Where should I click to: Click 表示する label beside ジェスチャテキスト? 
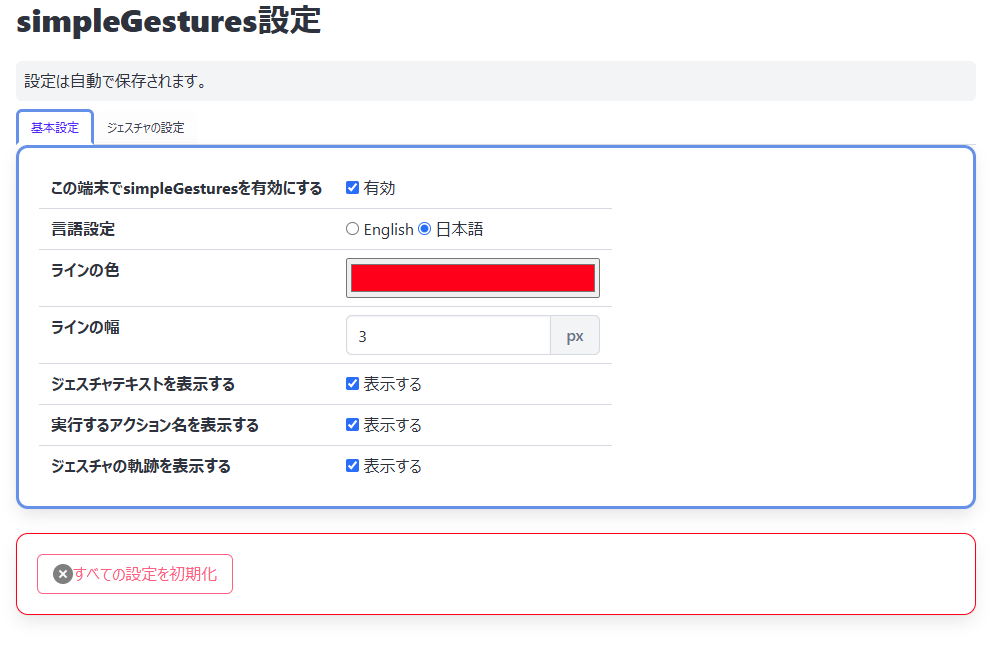tap(393, 385)
